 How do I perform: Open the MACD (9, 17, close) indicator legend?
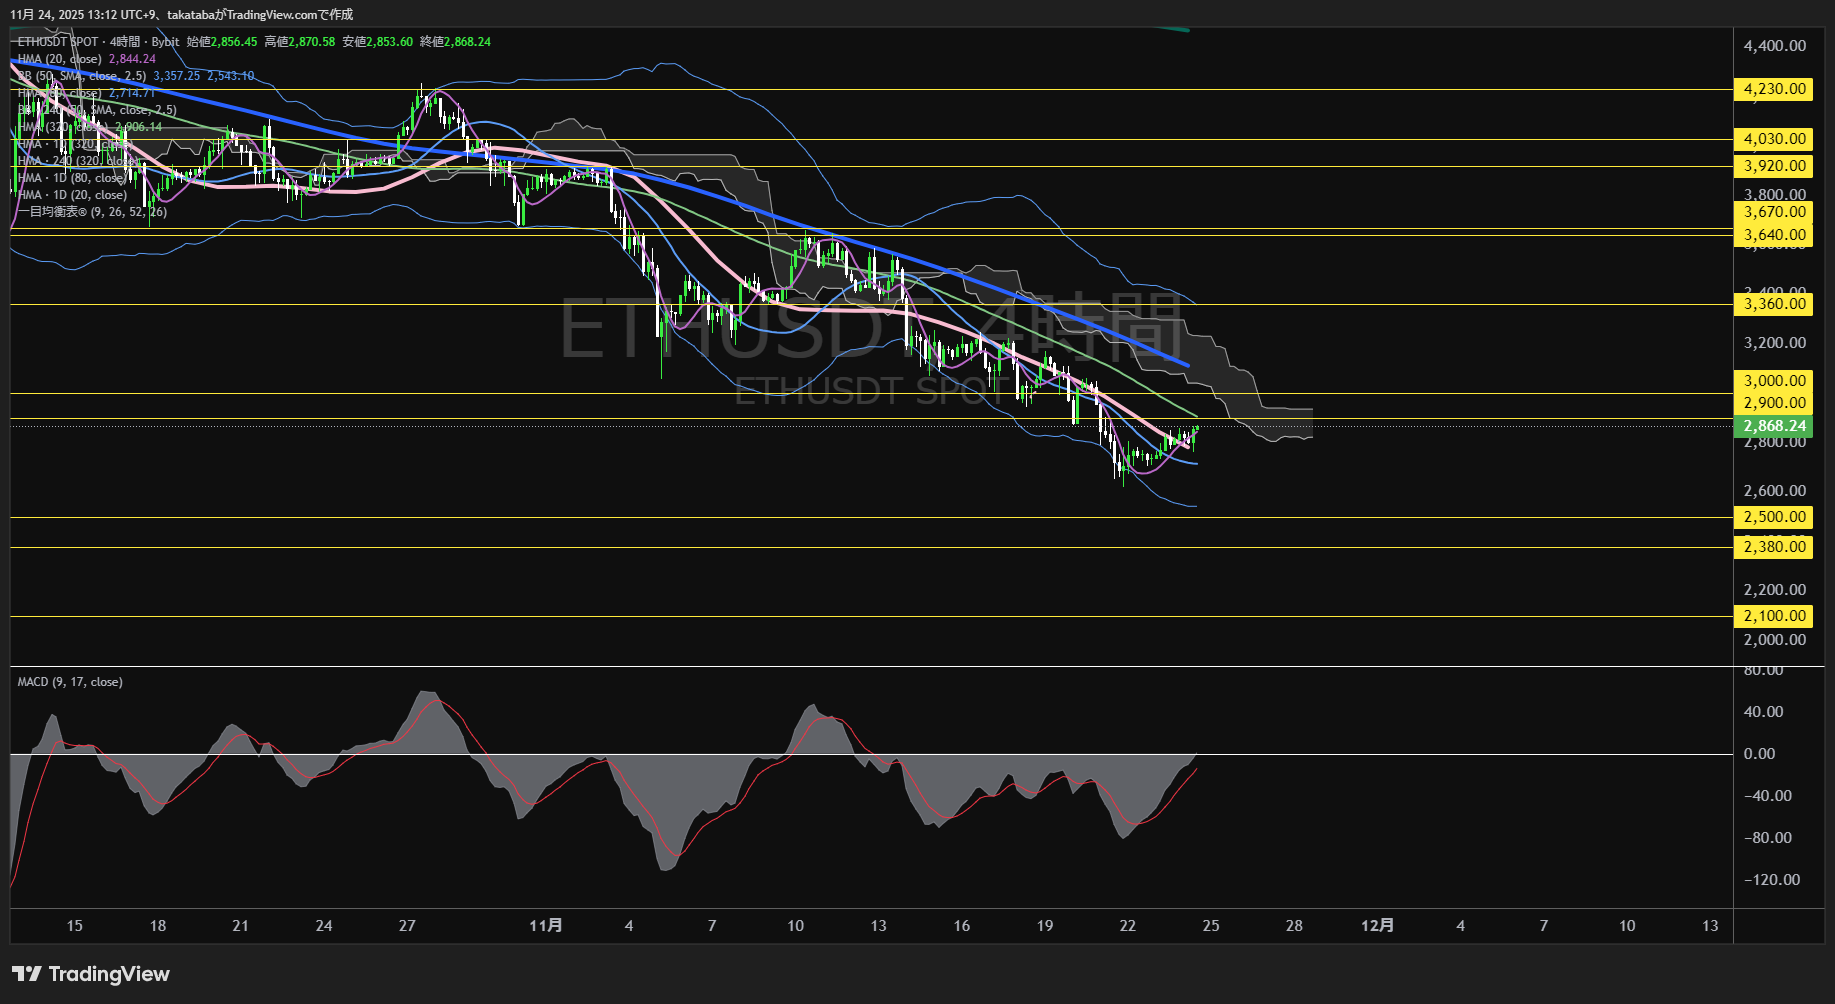[x=70, y=682]
